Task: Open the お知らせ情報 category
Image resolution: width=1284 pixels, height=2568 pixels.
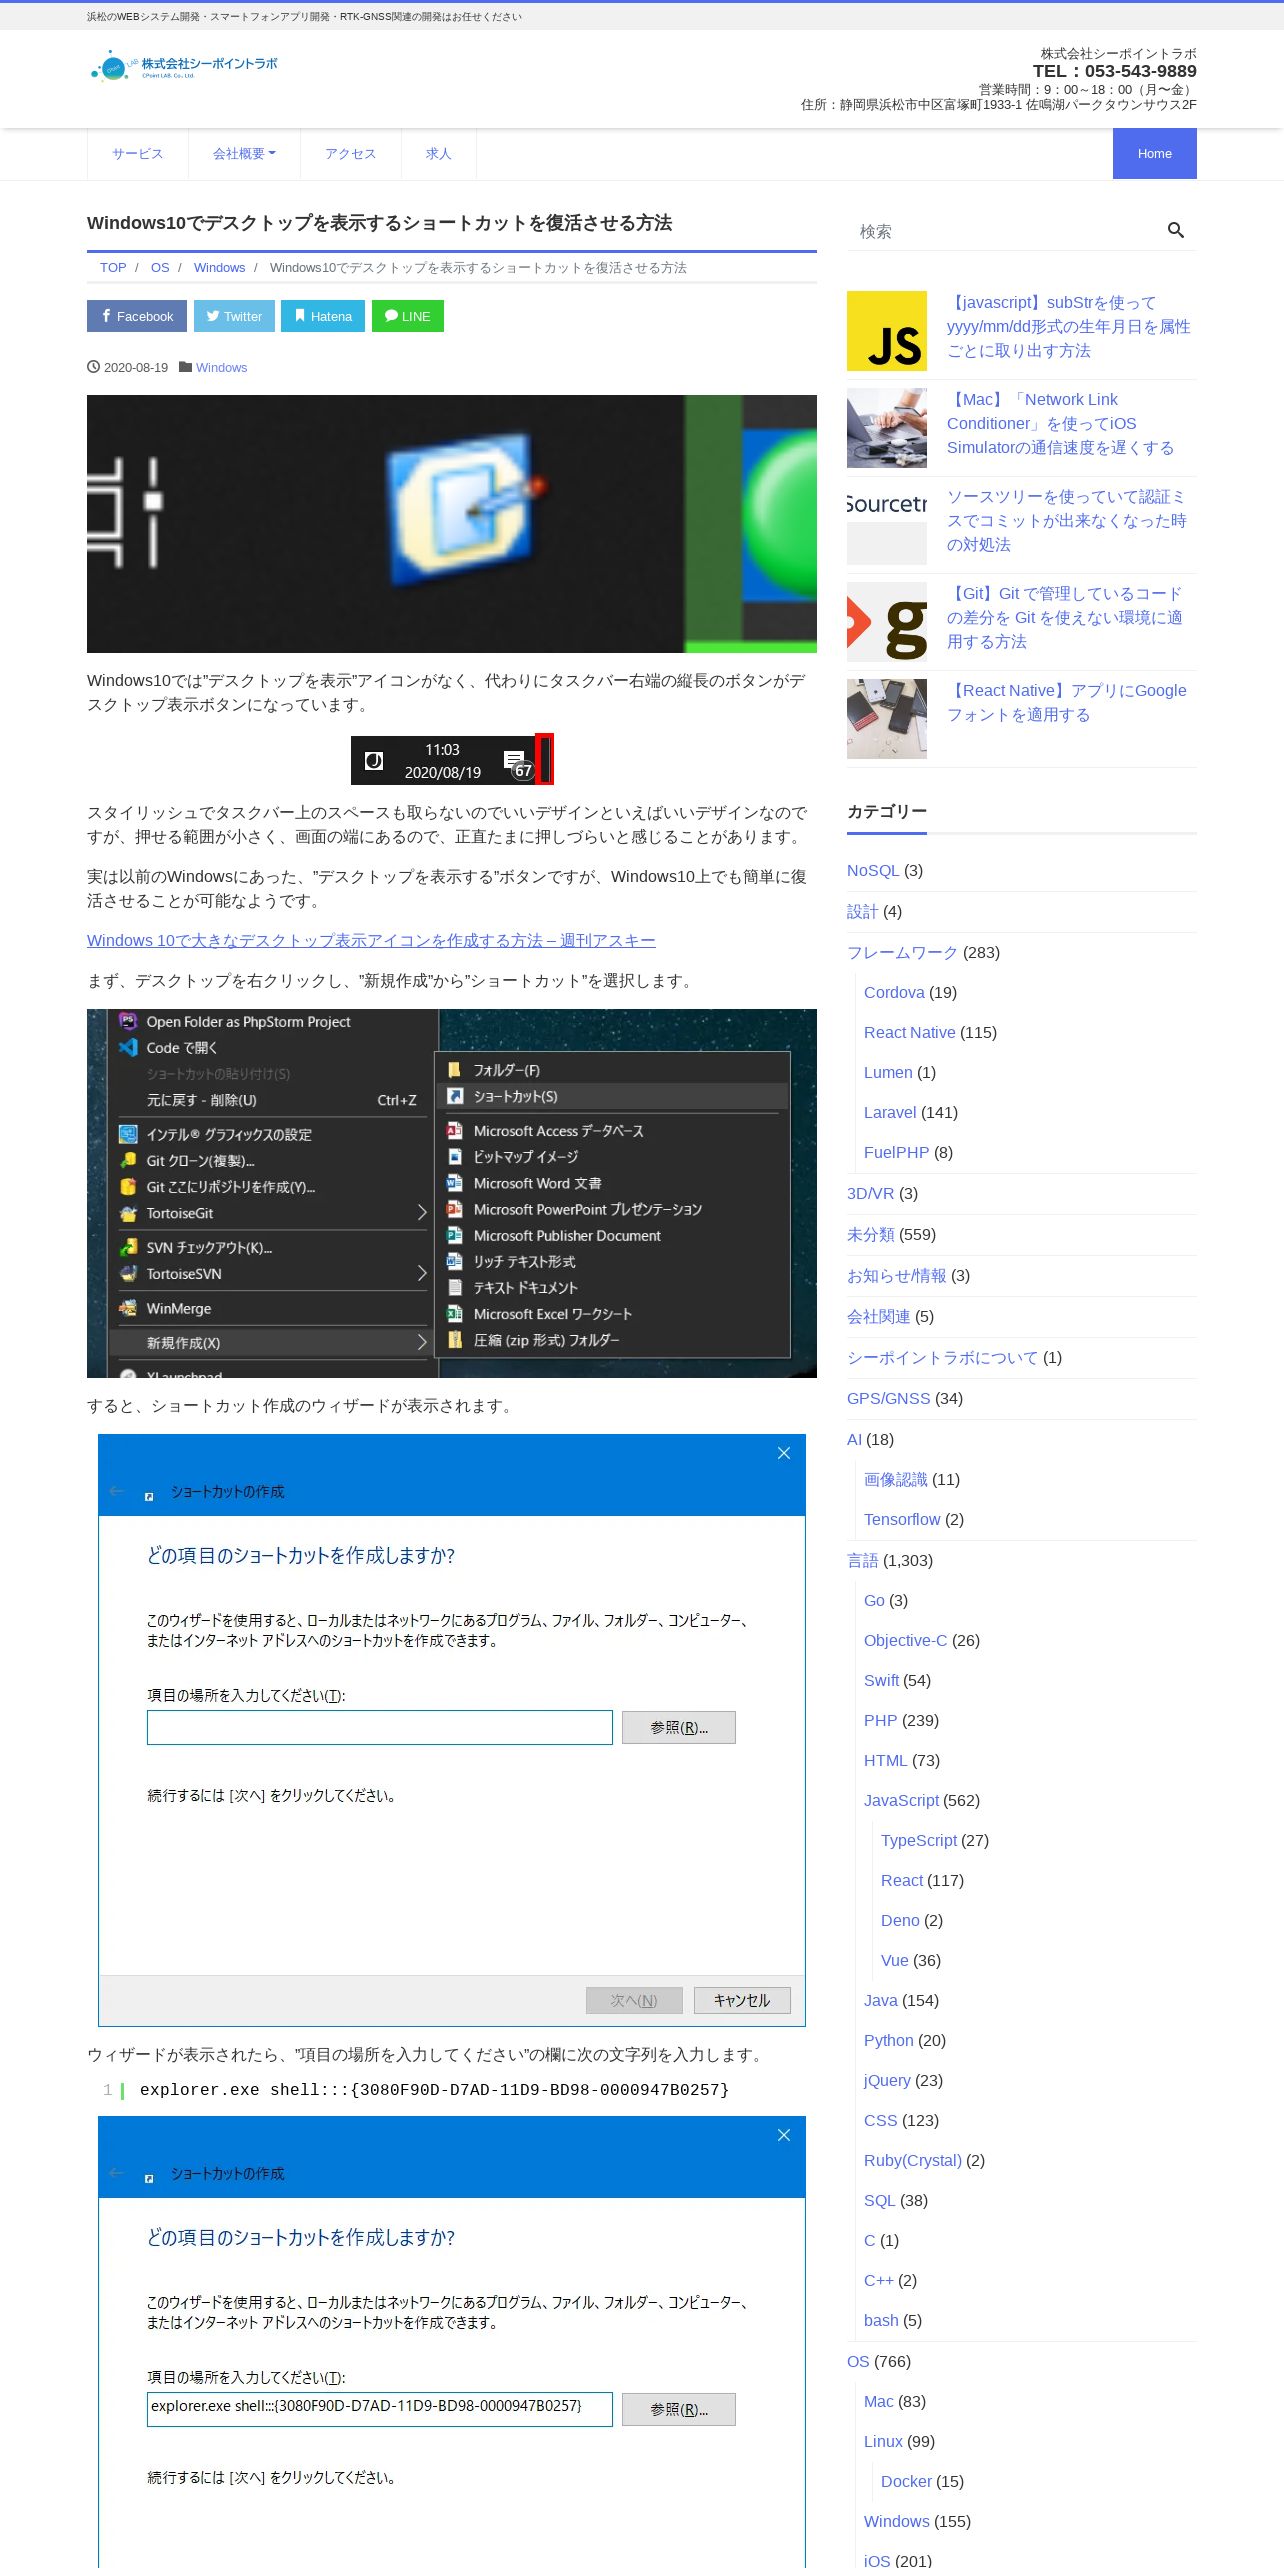Action: pos(896,1276)
